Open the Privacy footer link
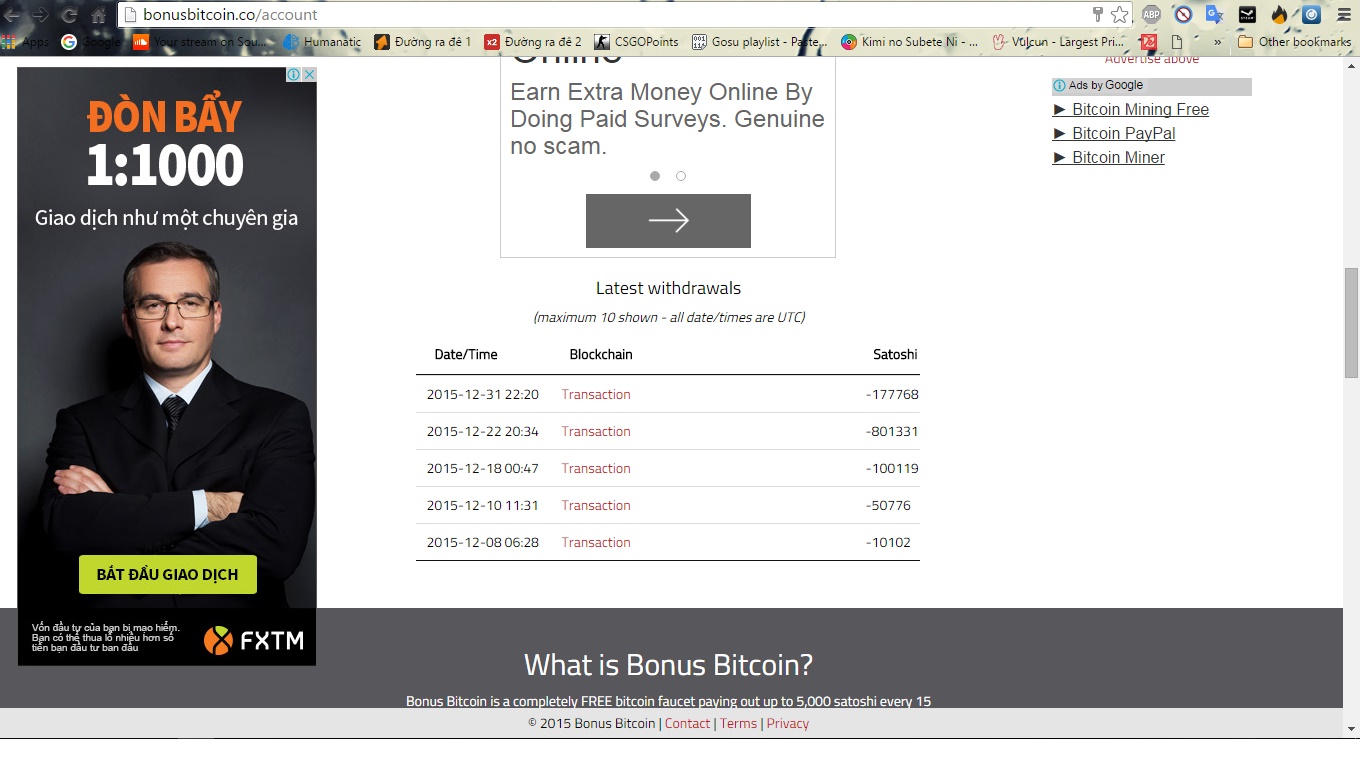The image size is (1366, 768). (788, 724)
